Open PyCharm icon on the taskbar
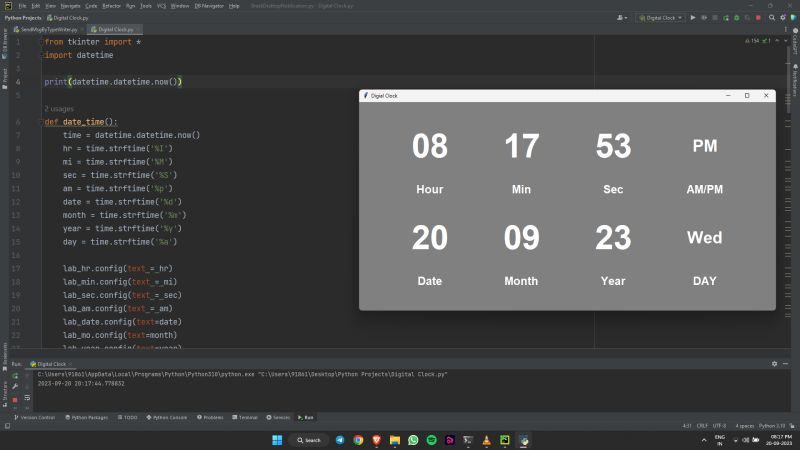This screenshot has width=800, height=450. [505, 440]
